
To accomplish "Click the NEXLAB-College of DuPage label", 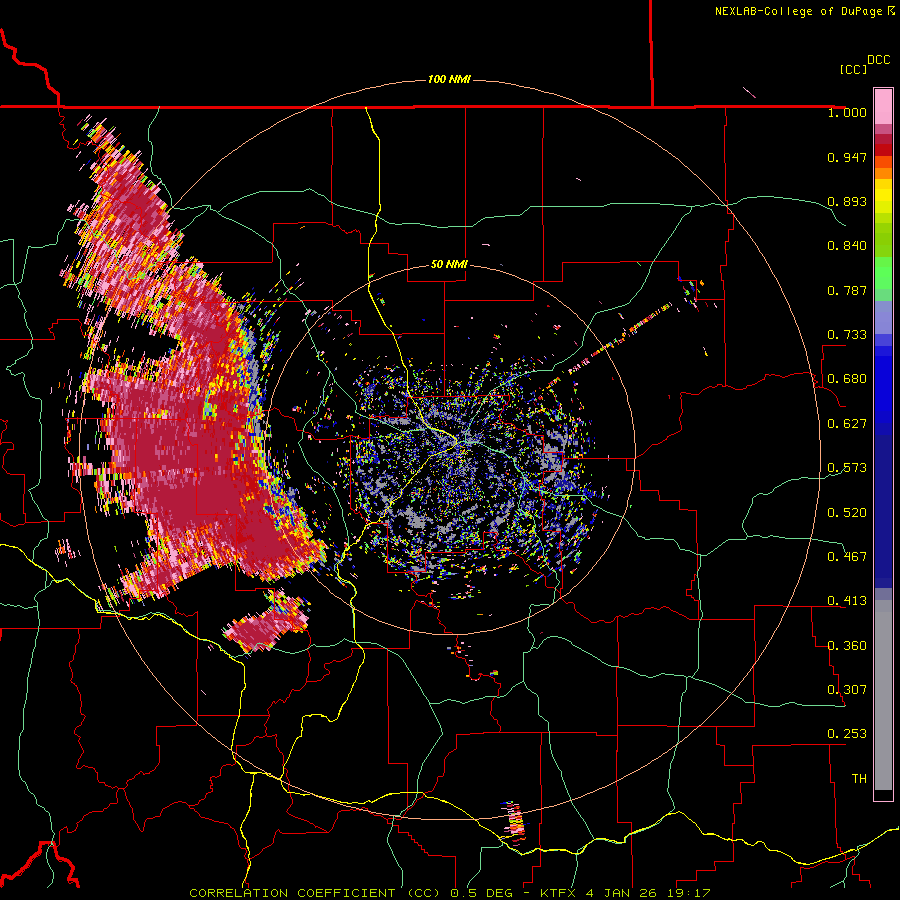I will point(804,11).
